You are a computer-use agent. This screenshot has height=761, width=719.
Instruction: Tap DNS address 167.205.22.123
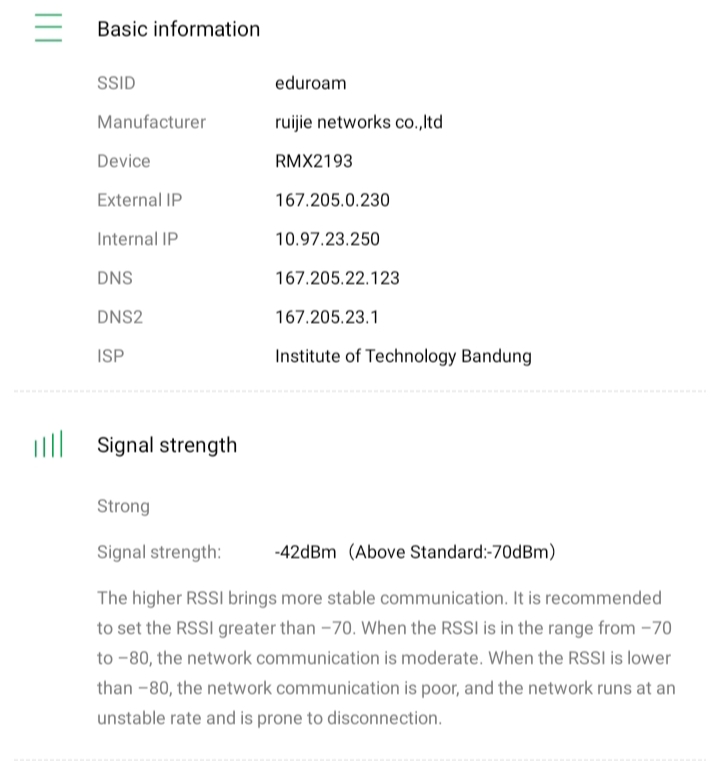[337, 278]
